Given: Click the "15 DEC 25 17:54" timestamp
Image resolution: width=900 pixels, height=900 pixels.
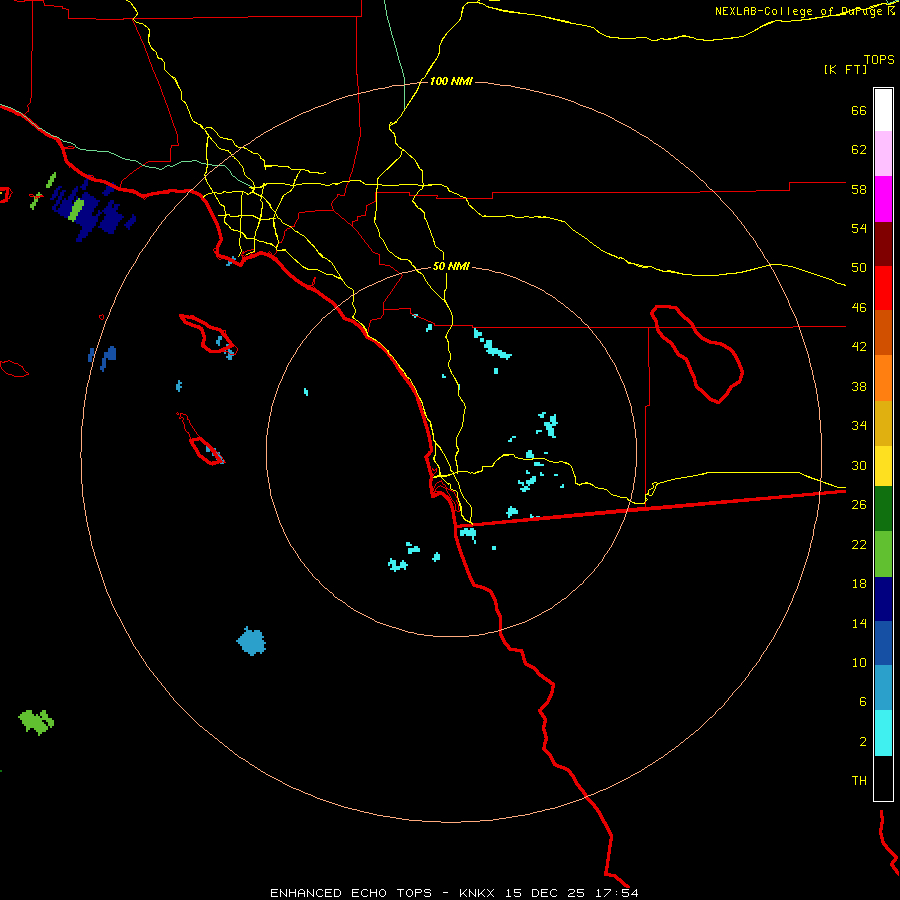Looking at the screenshot, I should point(572,893).
